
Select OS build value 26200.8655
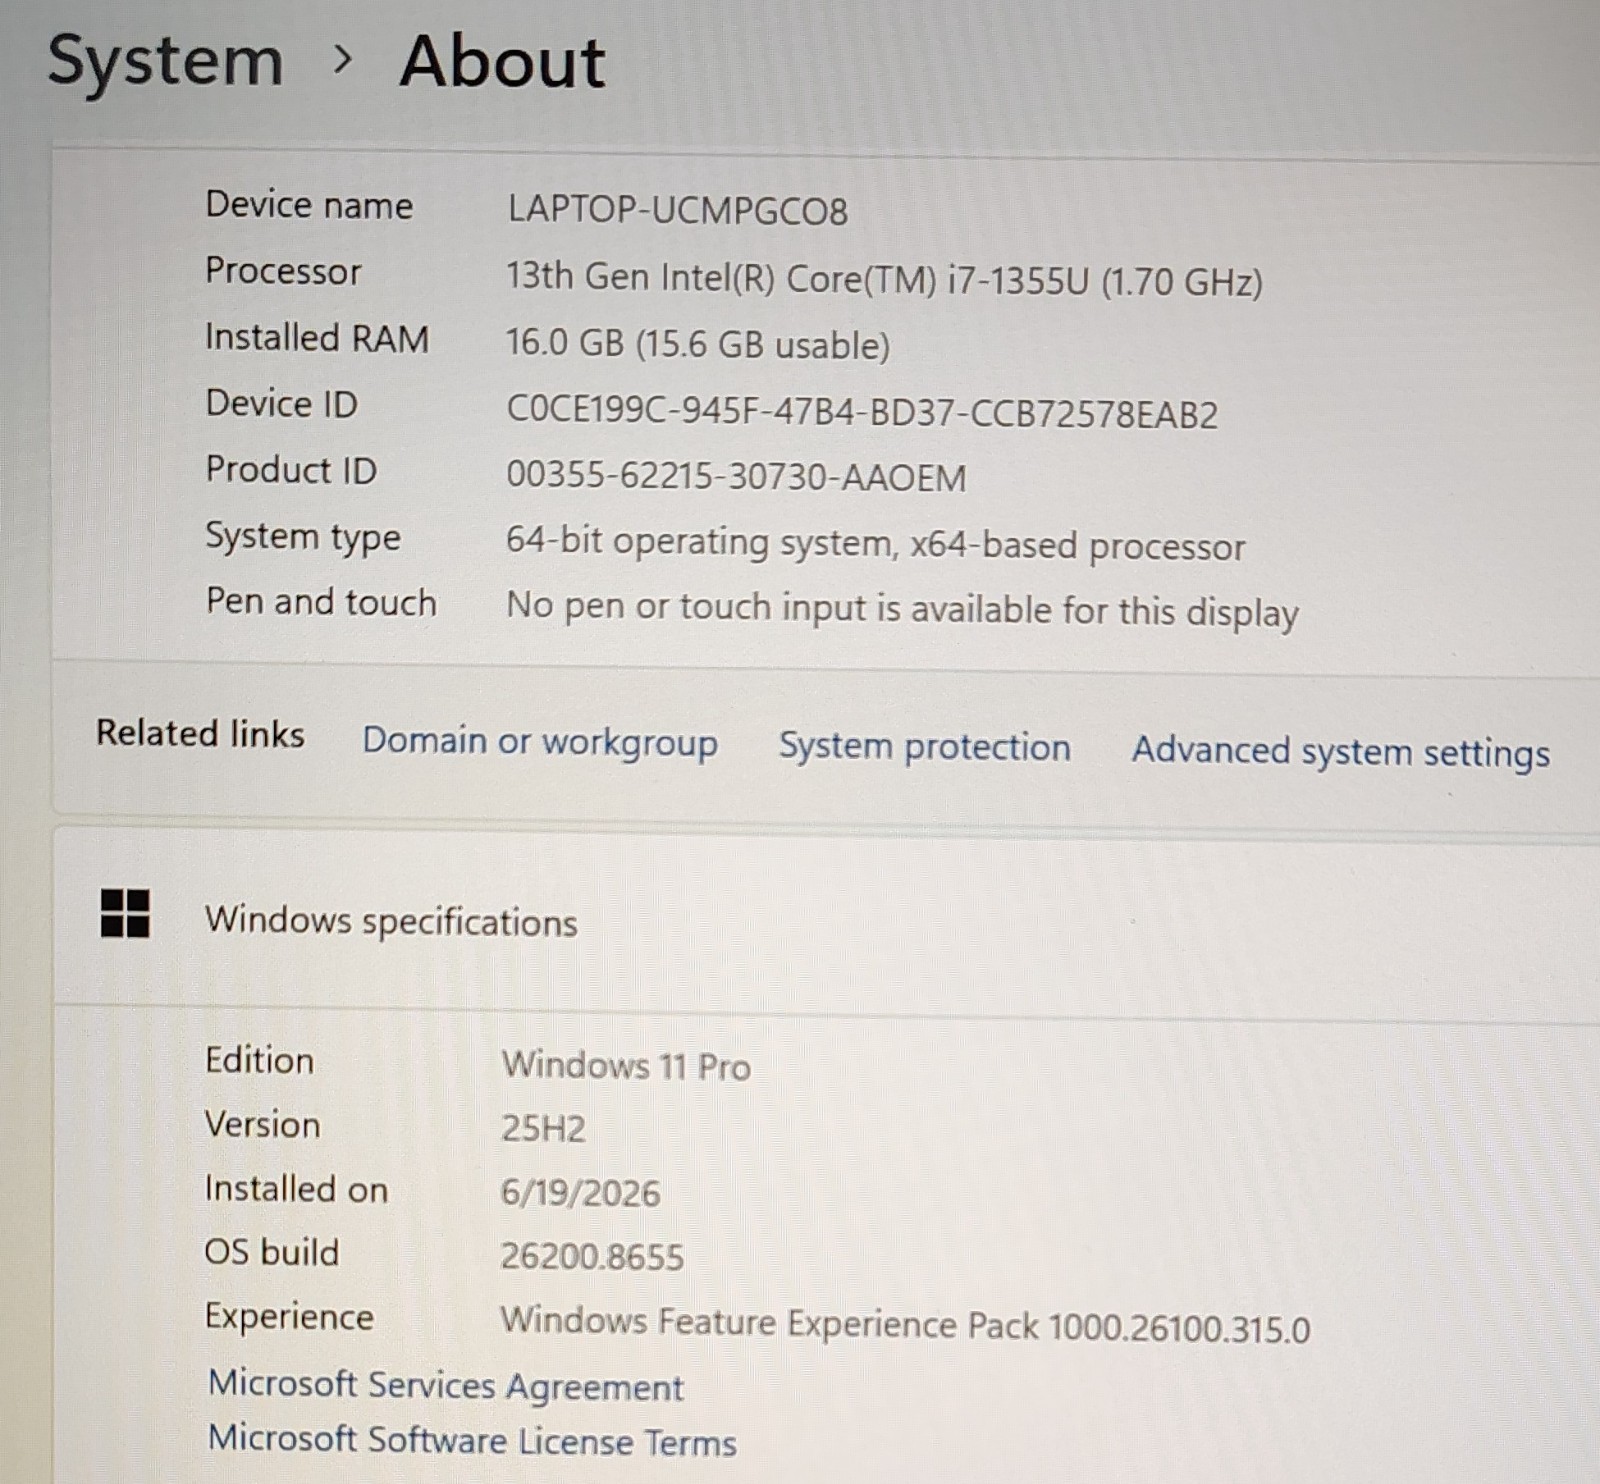[592, 1257]
